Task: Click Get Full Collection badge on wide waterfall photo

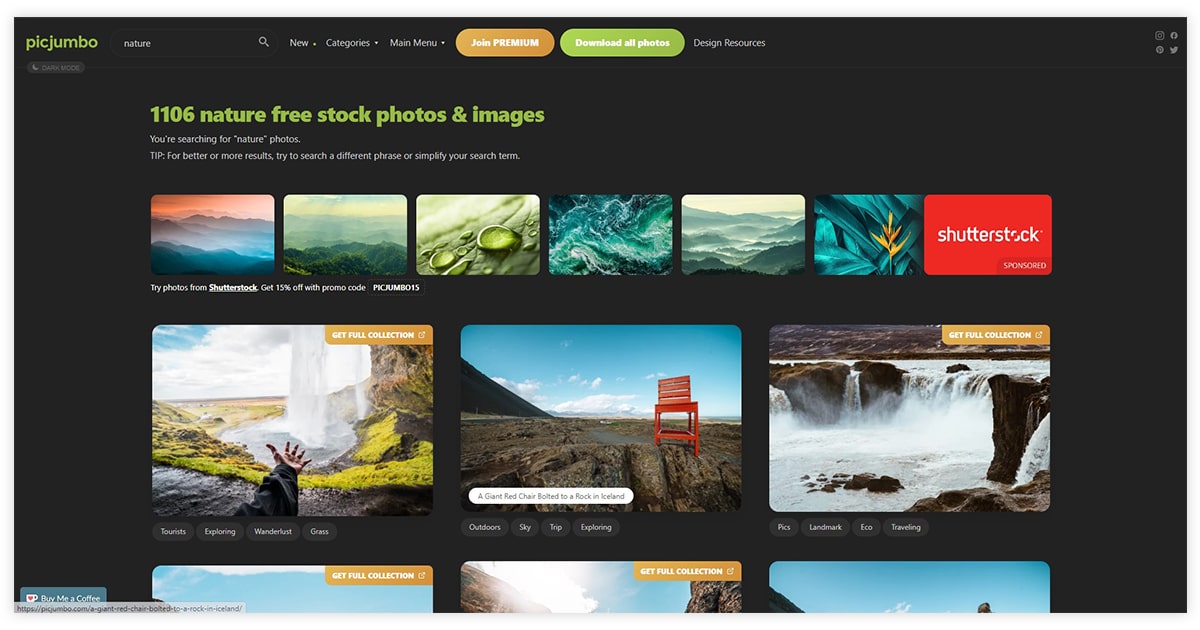Action: coord(995,335)
